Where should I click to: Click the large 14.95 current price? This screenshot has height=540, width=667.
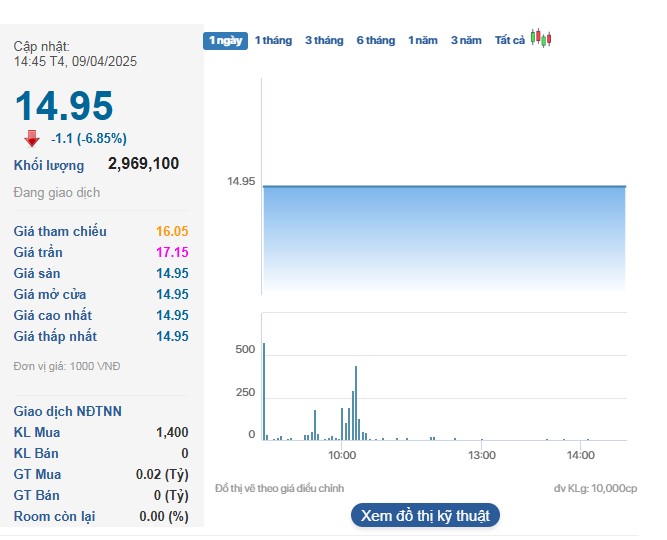click(63, 106)
